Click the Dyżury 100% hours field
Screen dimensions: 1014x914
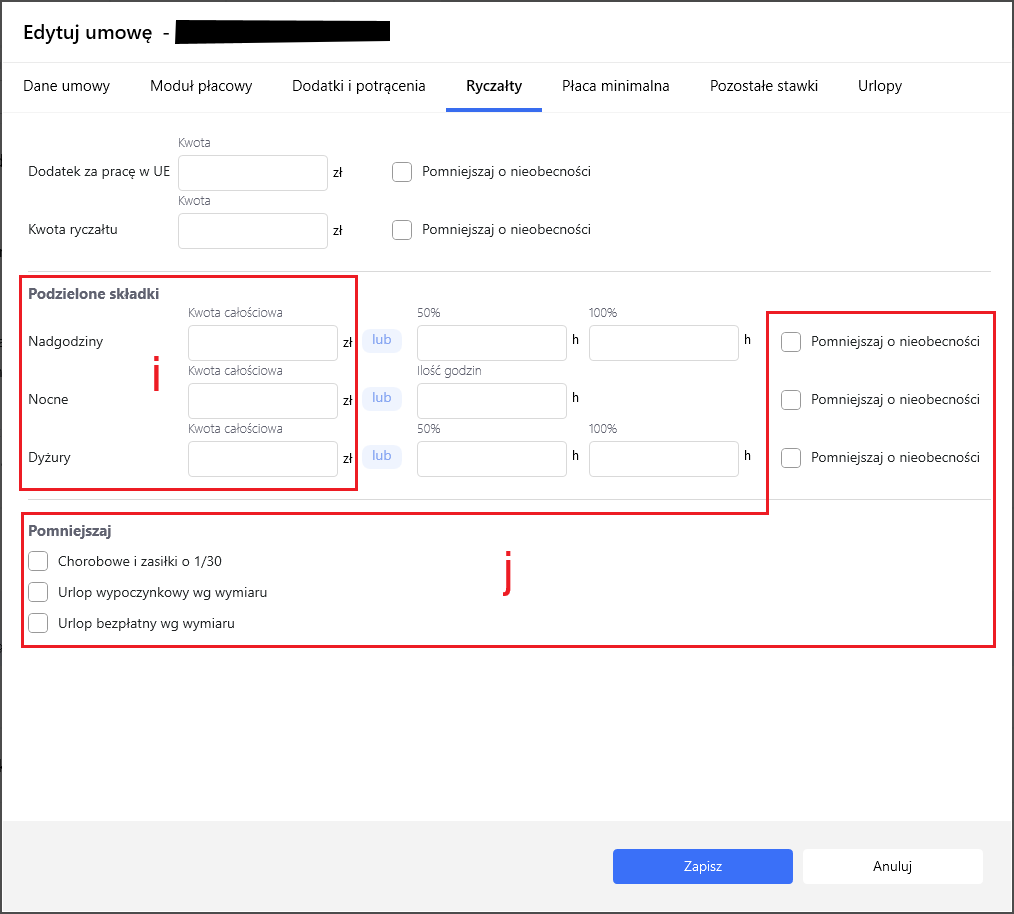663,459
